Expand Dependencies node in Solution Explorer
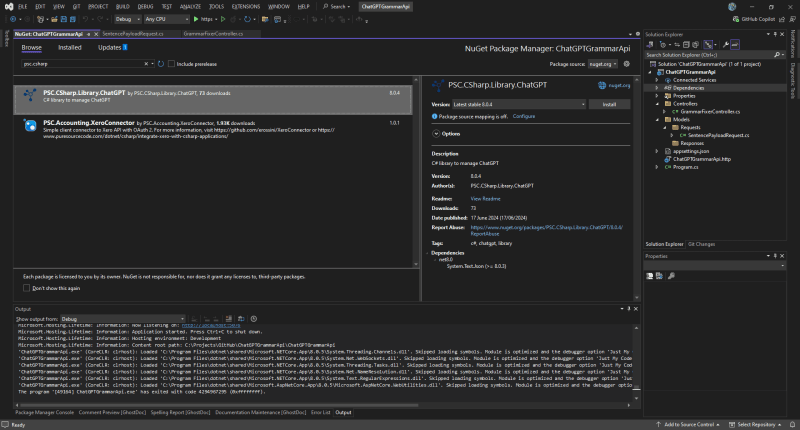 click(657, 88)
